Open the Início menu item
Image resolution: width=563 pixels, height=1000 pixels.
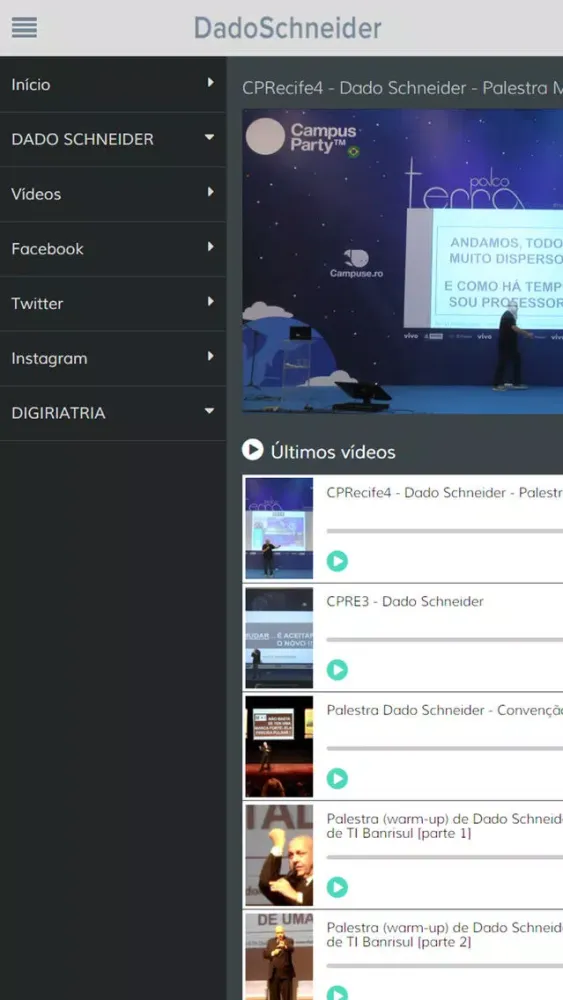click(113, 84)
